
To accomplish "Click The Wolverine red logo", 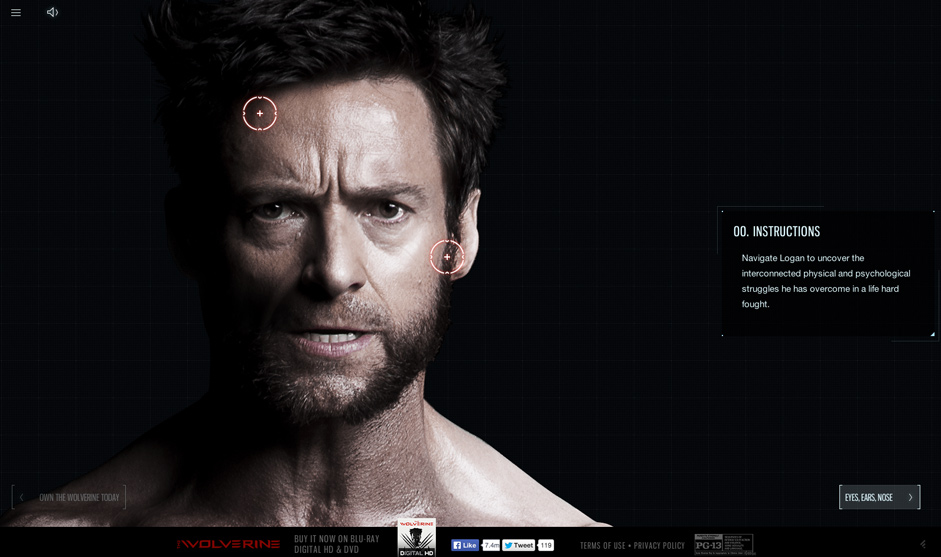I will (228, 544).
